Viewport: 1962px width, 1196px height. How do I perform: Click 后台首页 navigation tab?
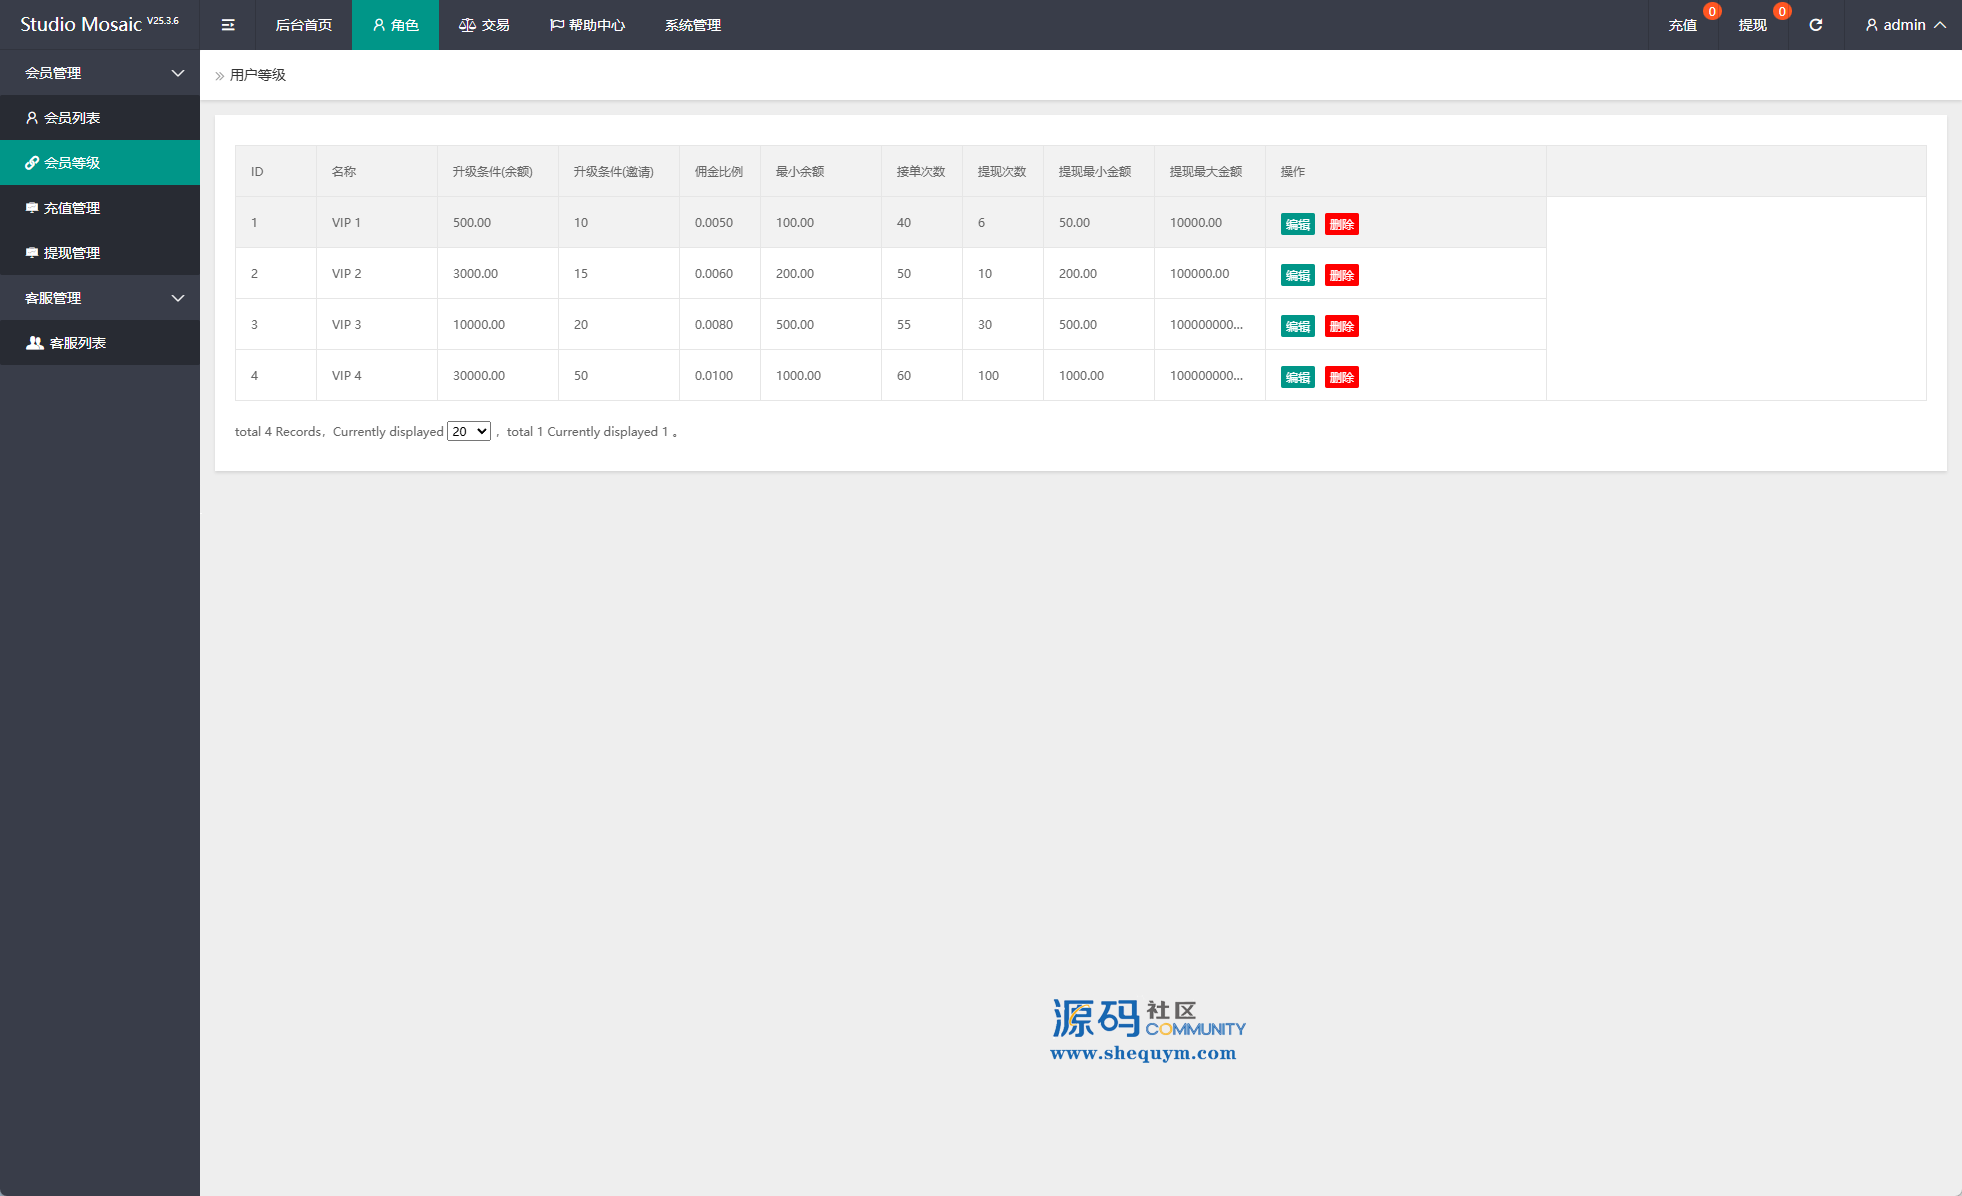(303, 25)
